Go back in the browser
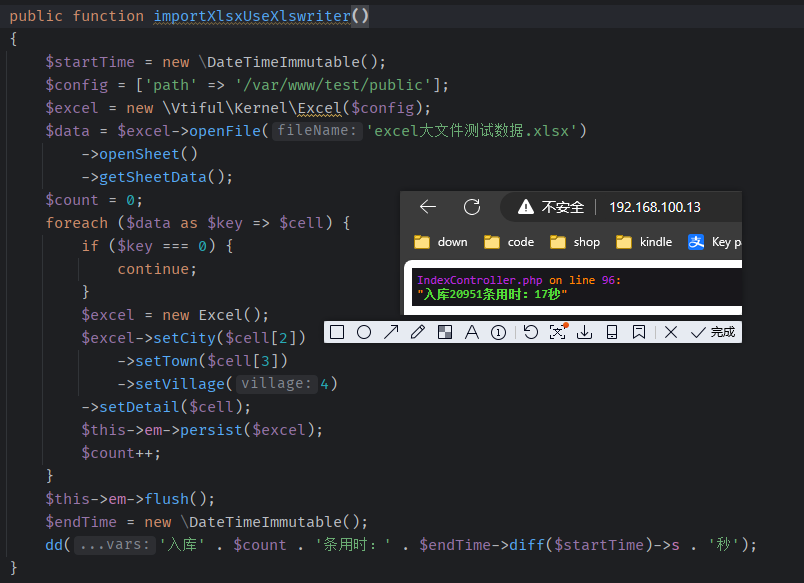 428,207
